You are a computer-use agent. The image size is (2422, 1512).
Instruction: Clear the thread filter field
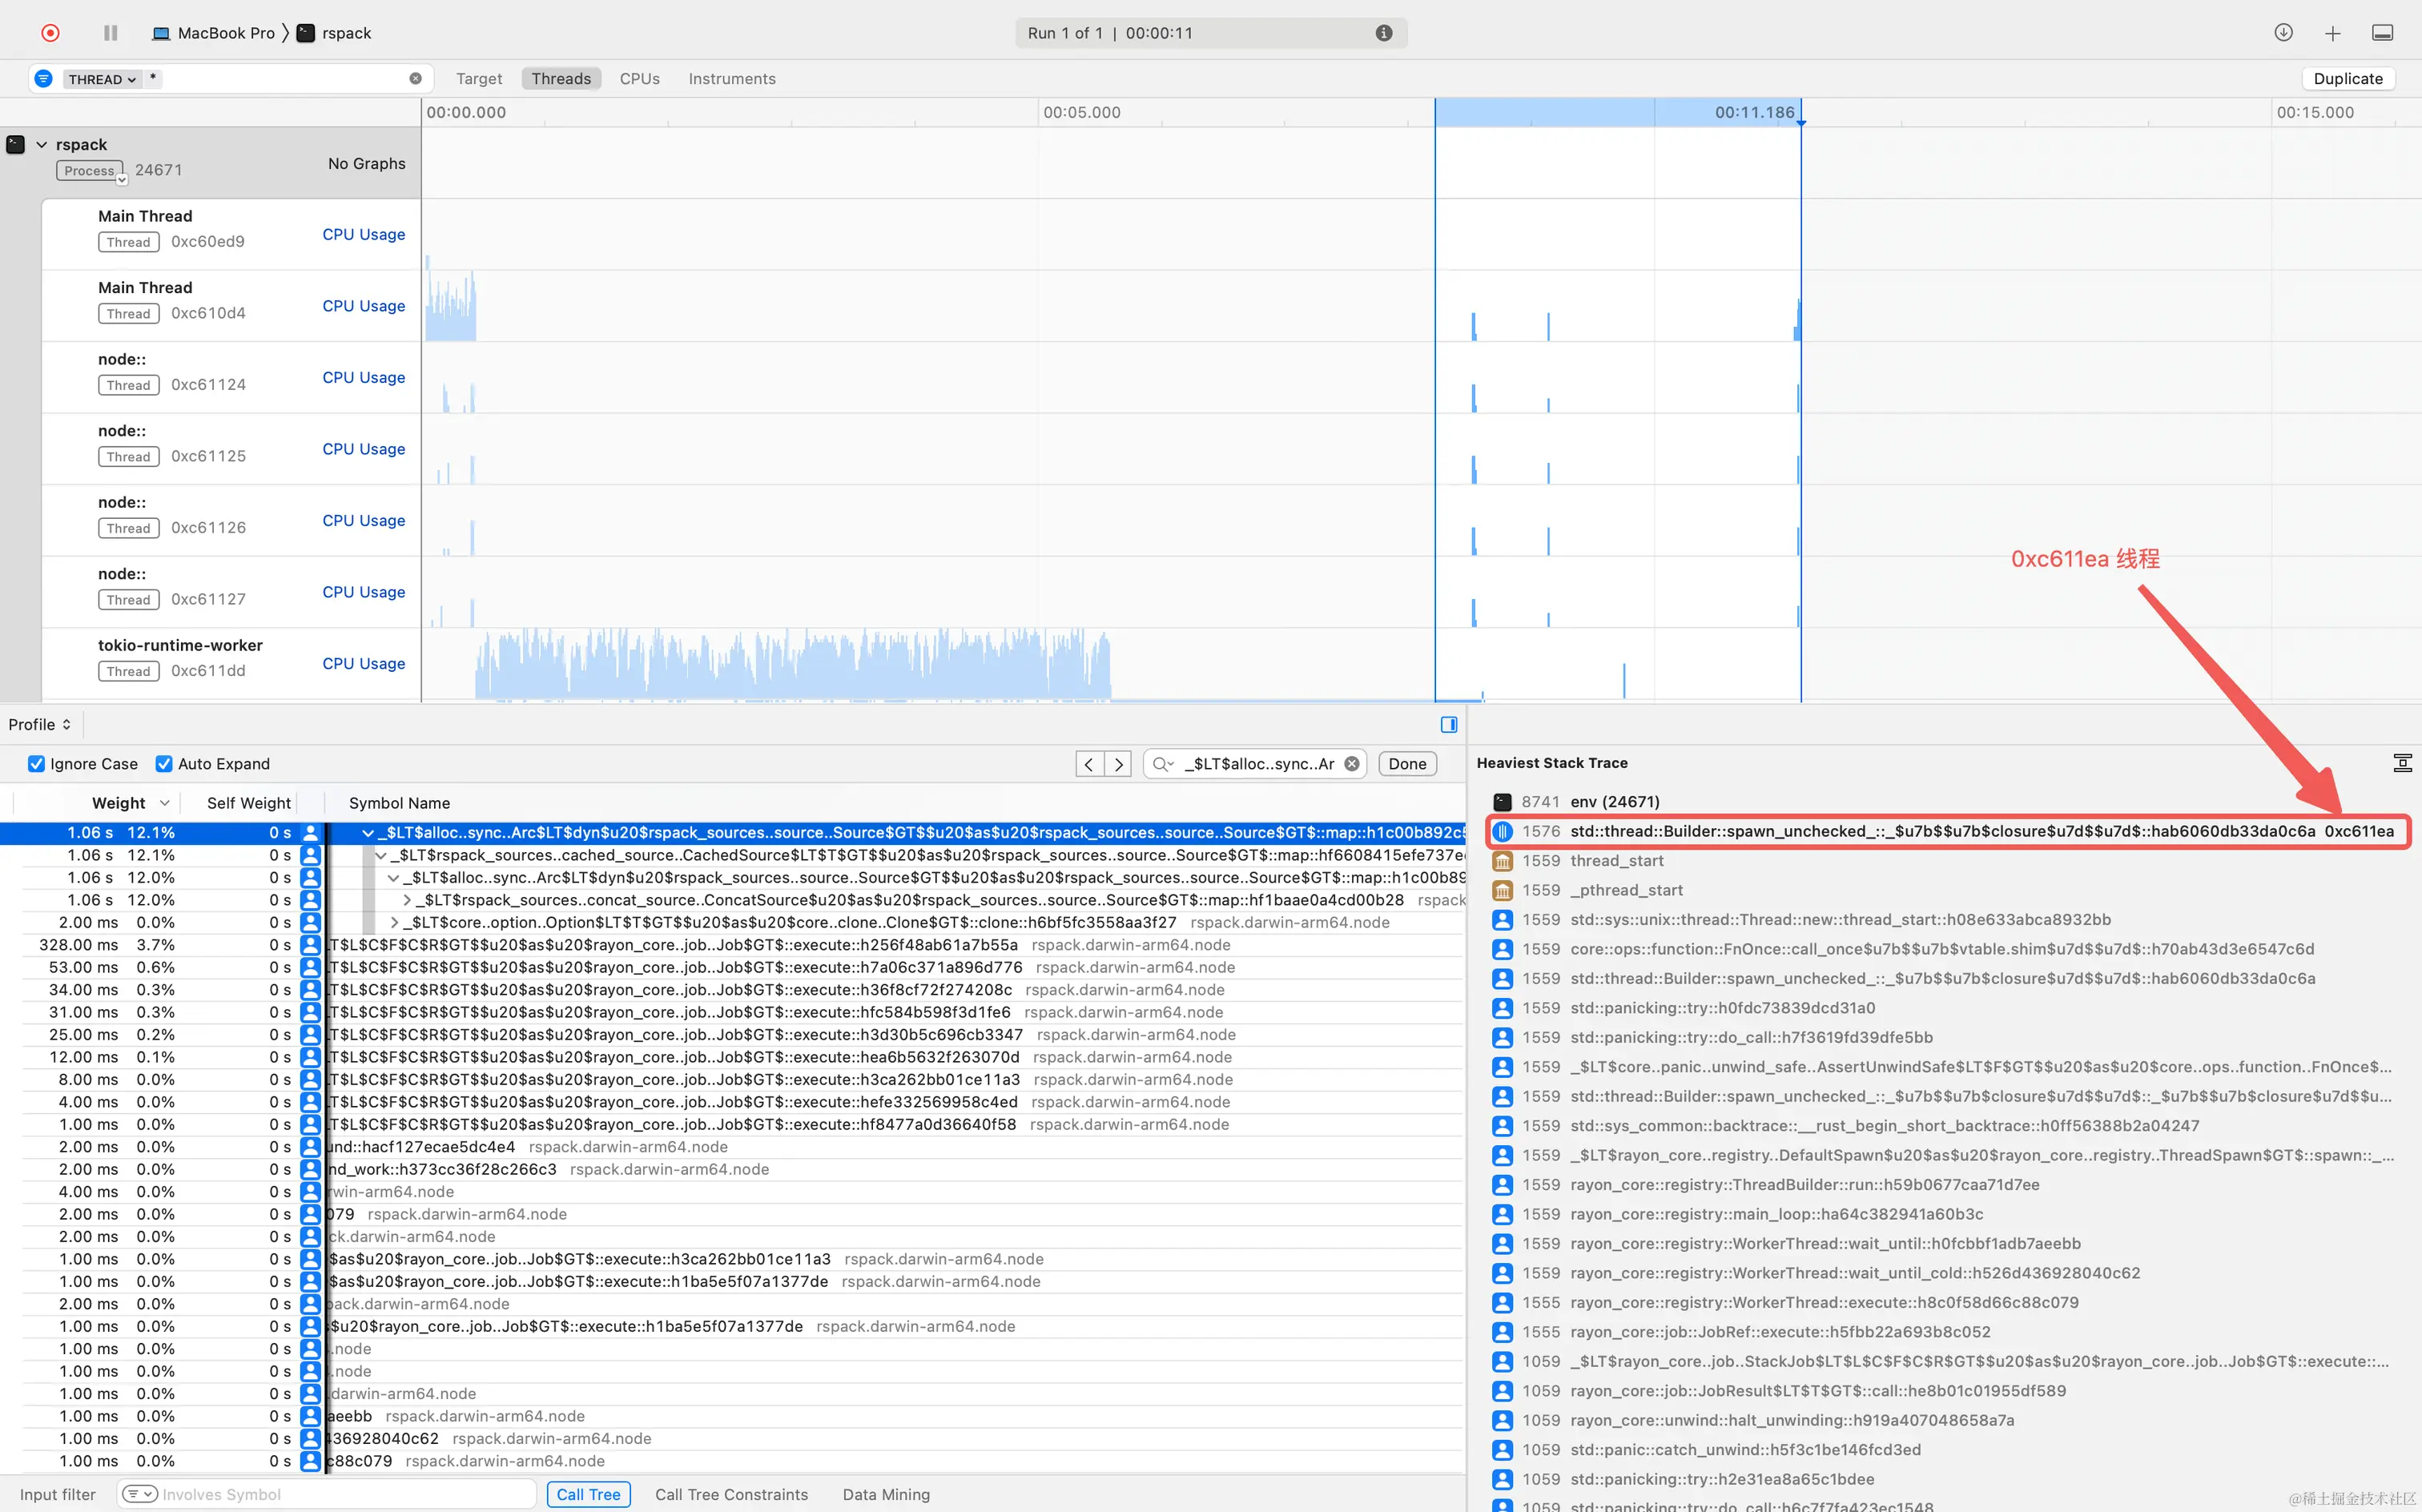tap(415, 78)
